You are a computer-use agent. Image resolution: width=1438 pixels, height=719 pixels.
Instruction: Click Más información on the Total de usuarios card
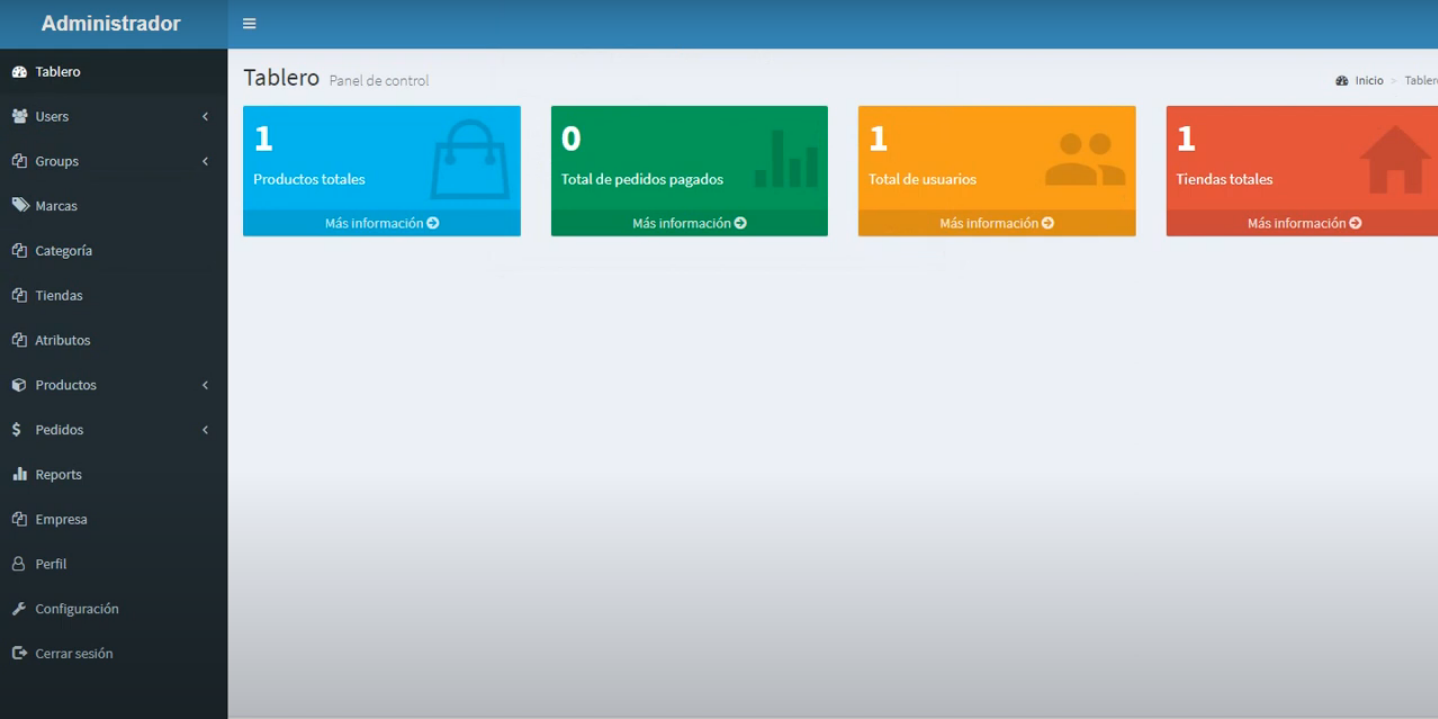coord(996,223)
